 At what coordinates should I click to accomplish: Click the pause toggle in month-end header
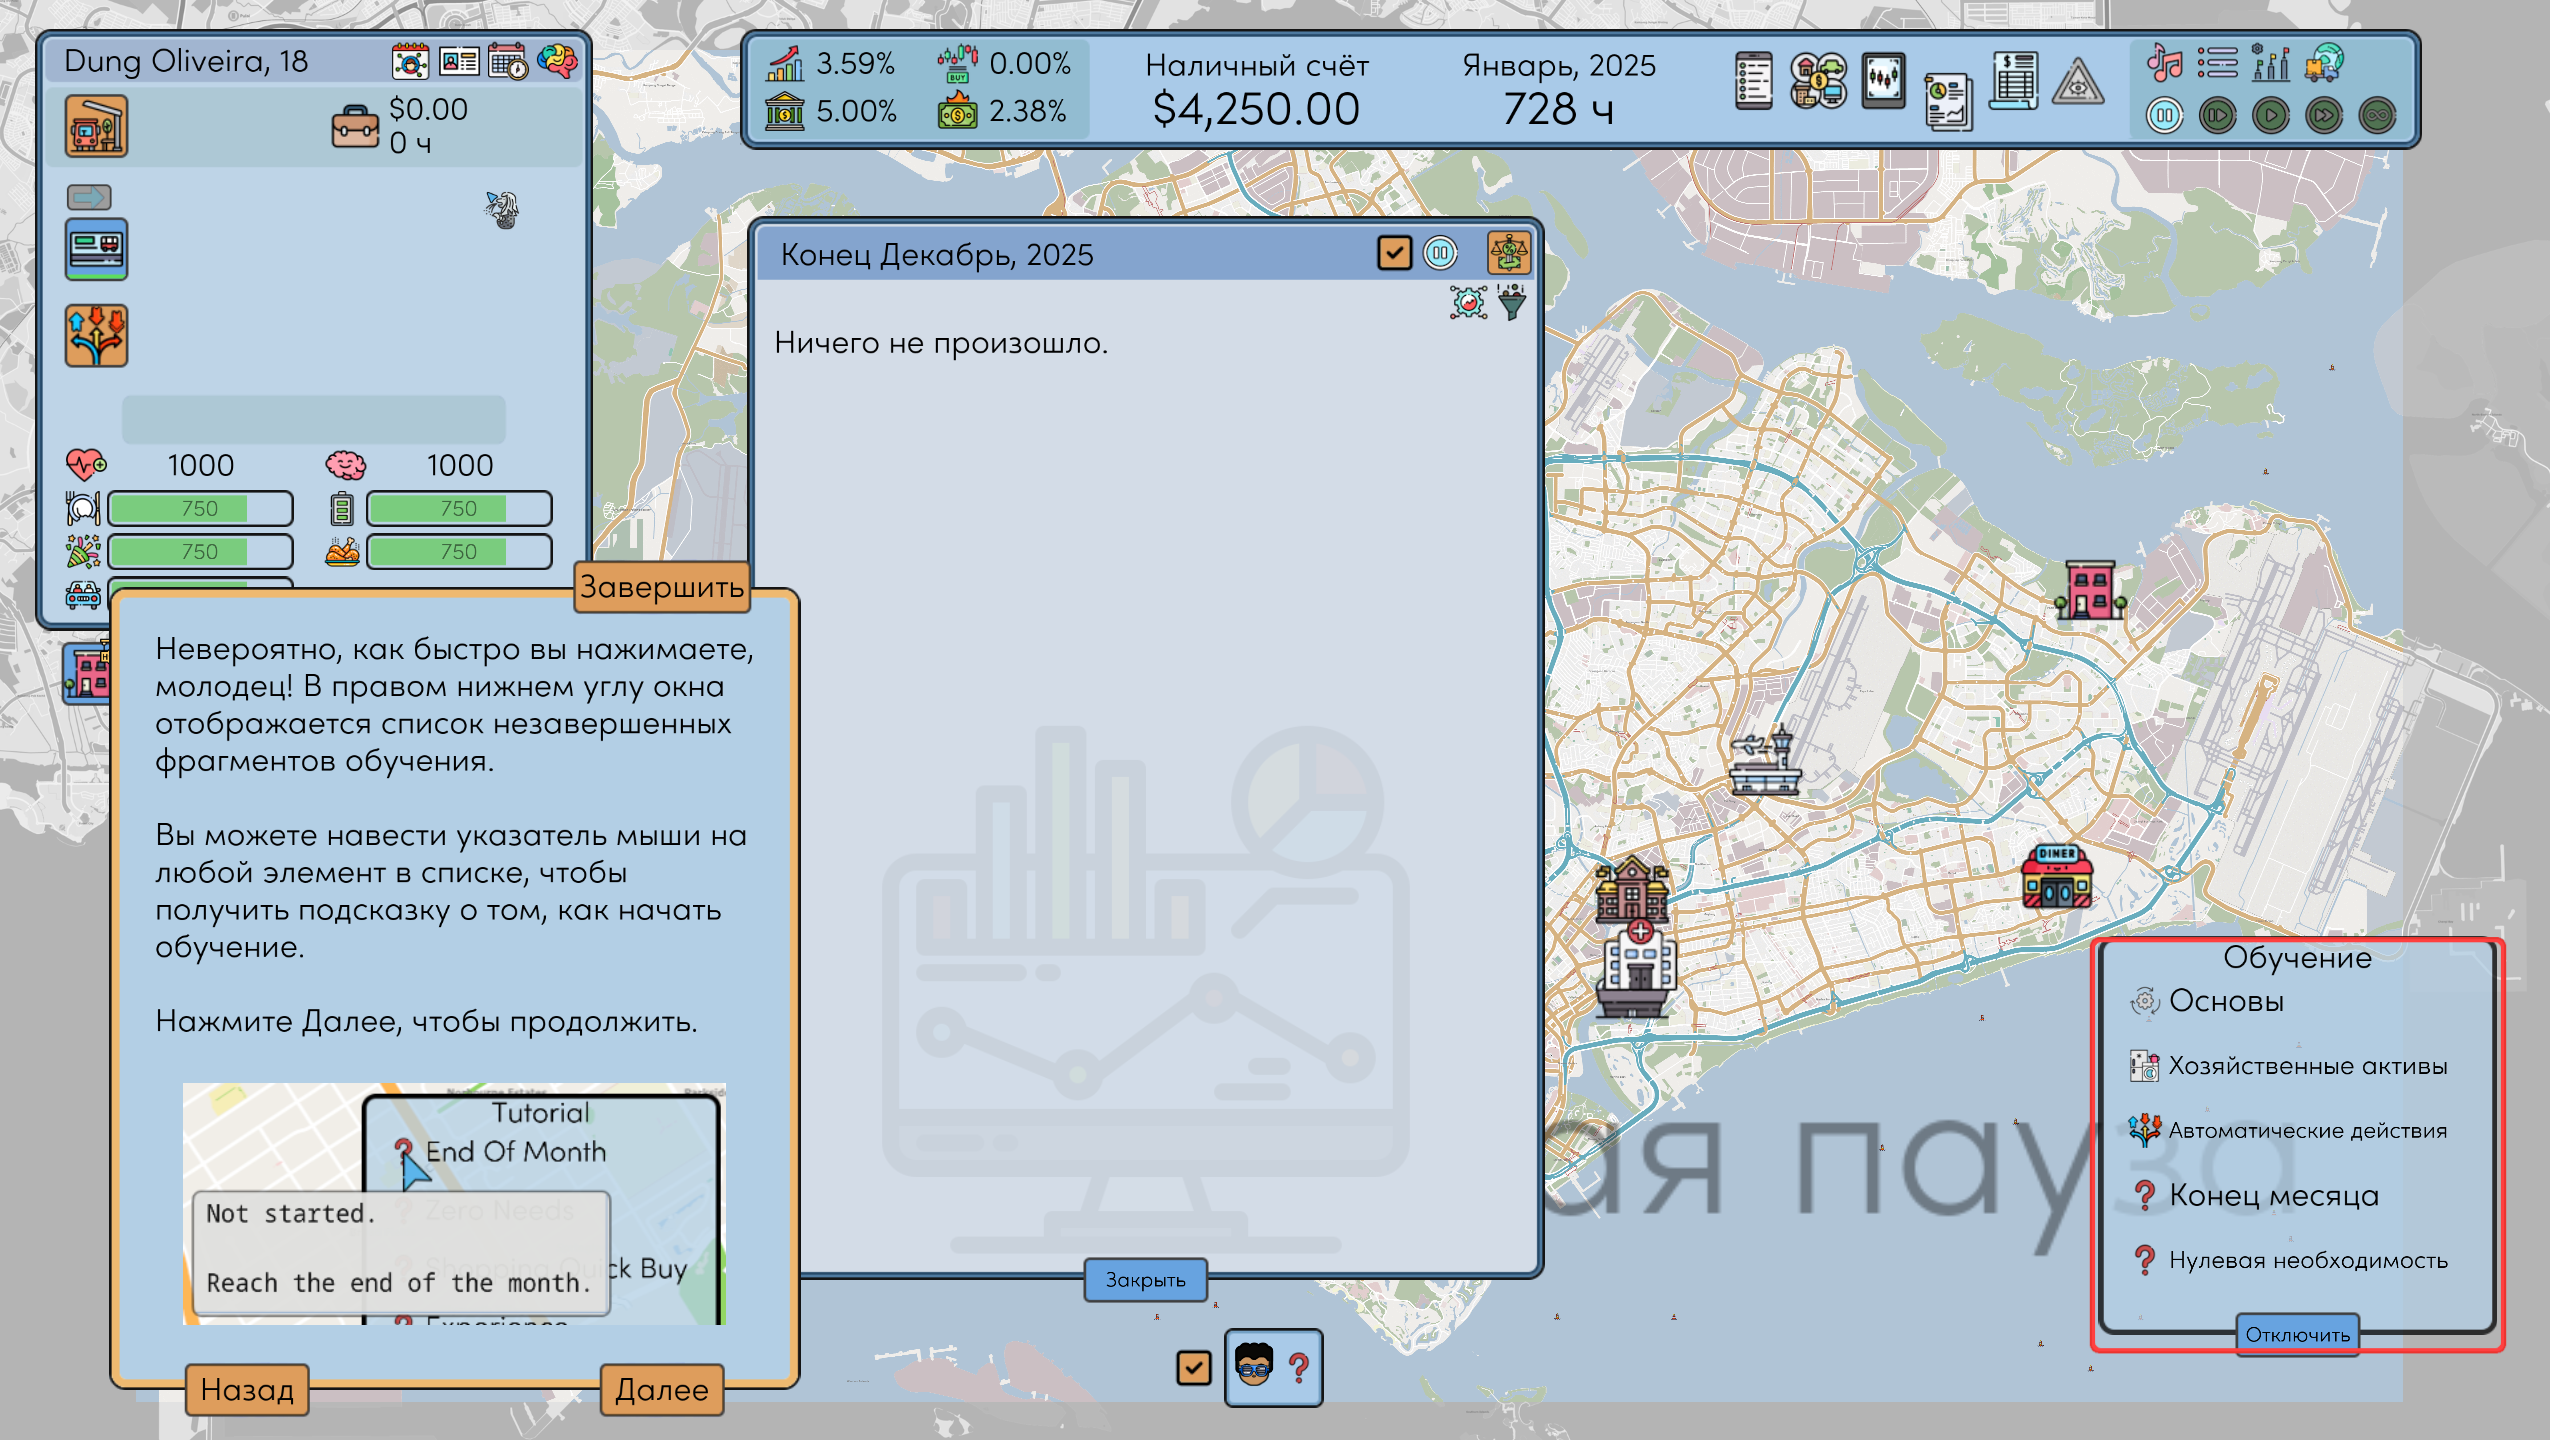pos(1440,254)
